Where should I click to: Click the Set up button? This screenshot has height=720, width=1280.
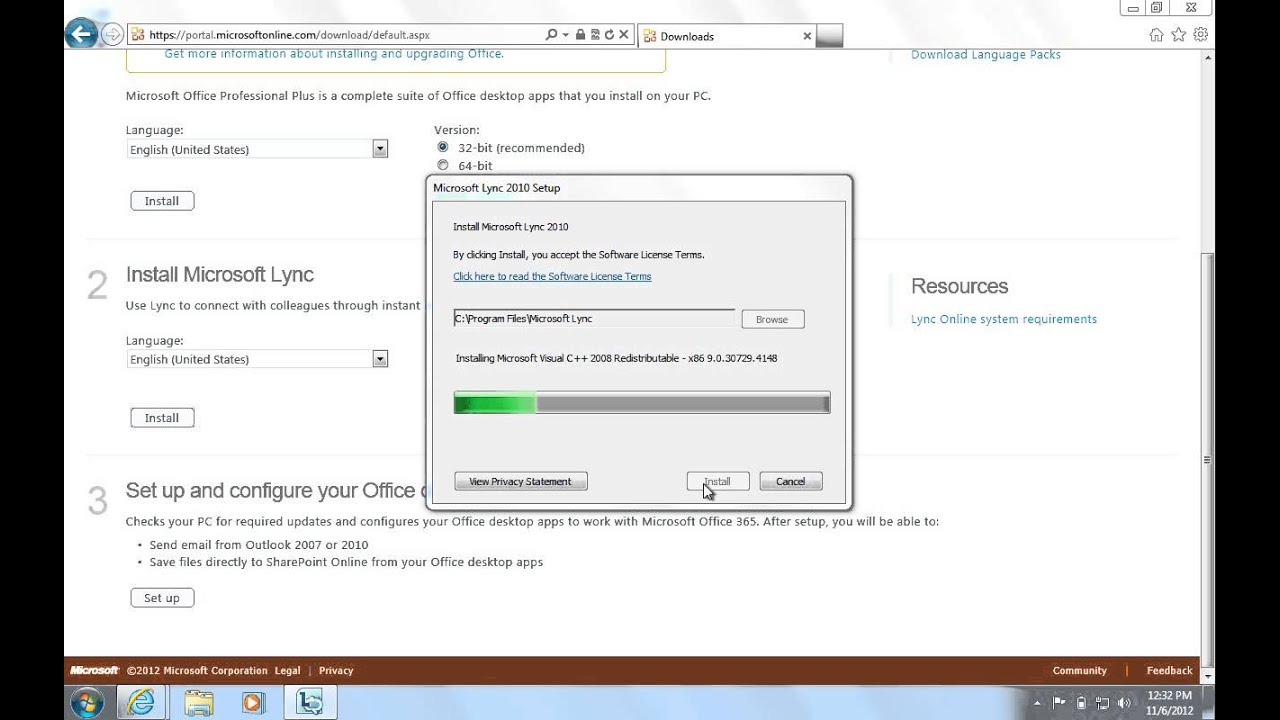pos(162,598)
